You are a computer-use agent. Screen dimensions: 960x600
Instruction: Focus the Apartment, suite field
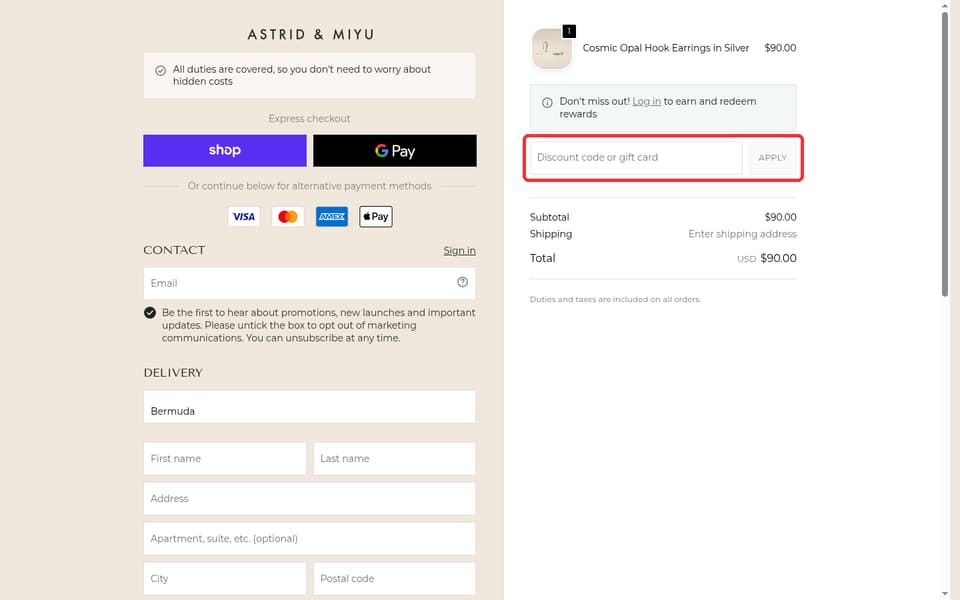[x=309, y=539]
